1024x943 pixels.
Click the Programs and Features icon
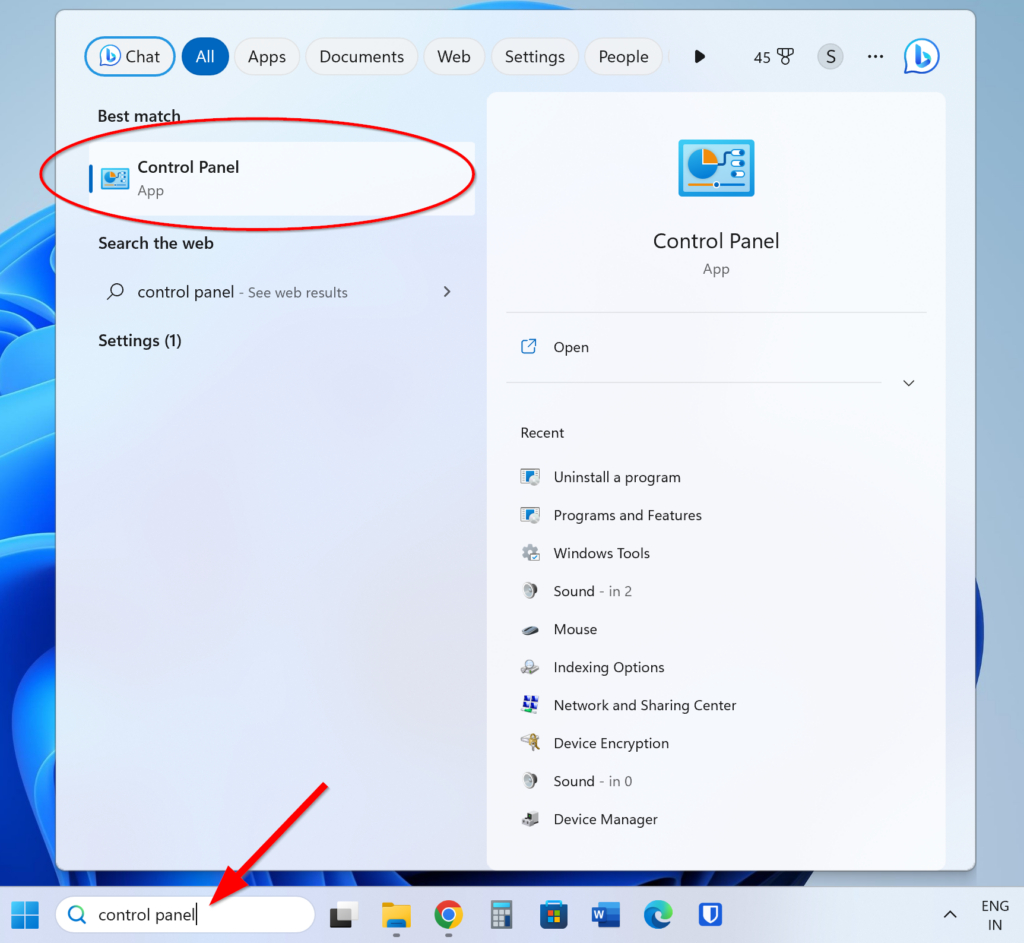pyautogui.click(x=530, y=515)
